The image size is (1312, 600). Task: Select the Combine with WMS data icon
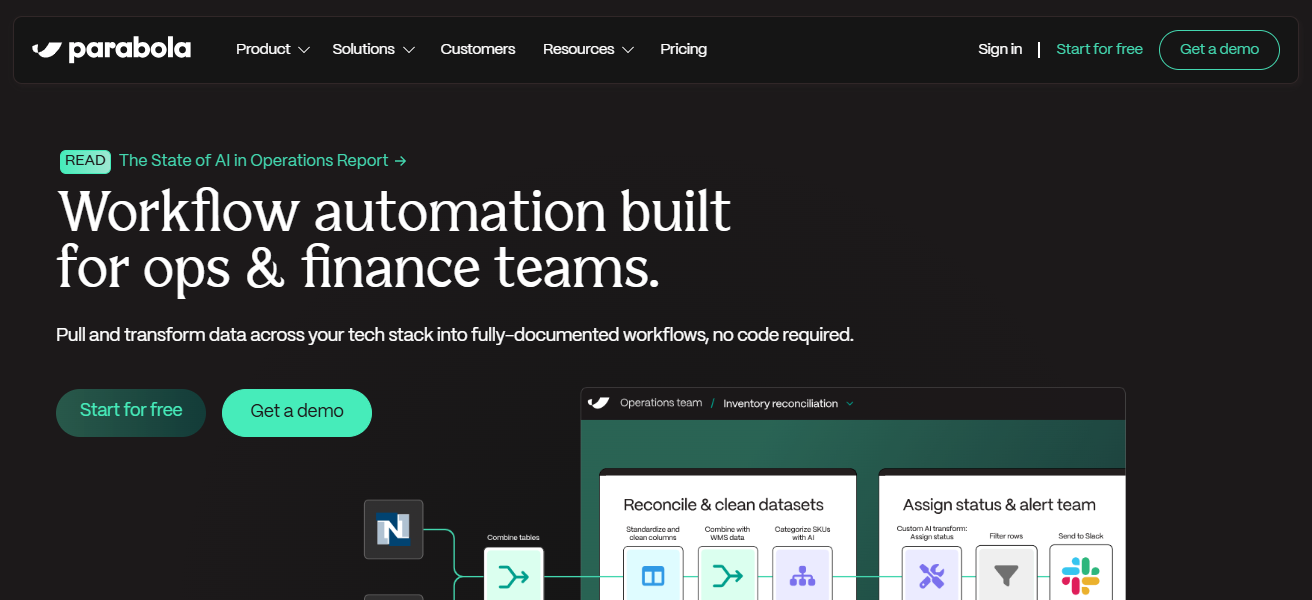click(x=727, y=576)
